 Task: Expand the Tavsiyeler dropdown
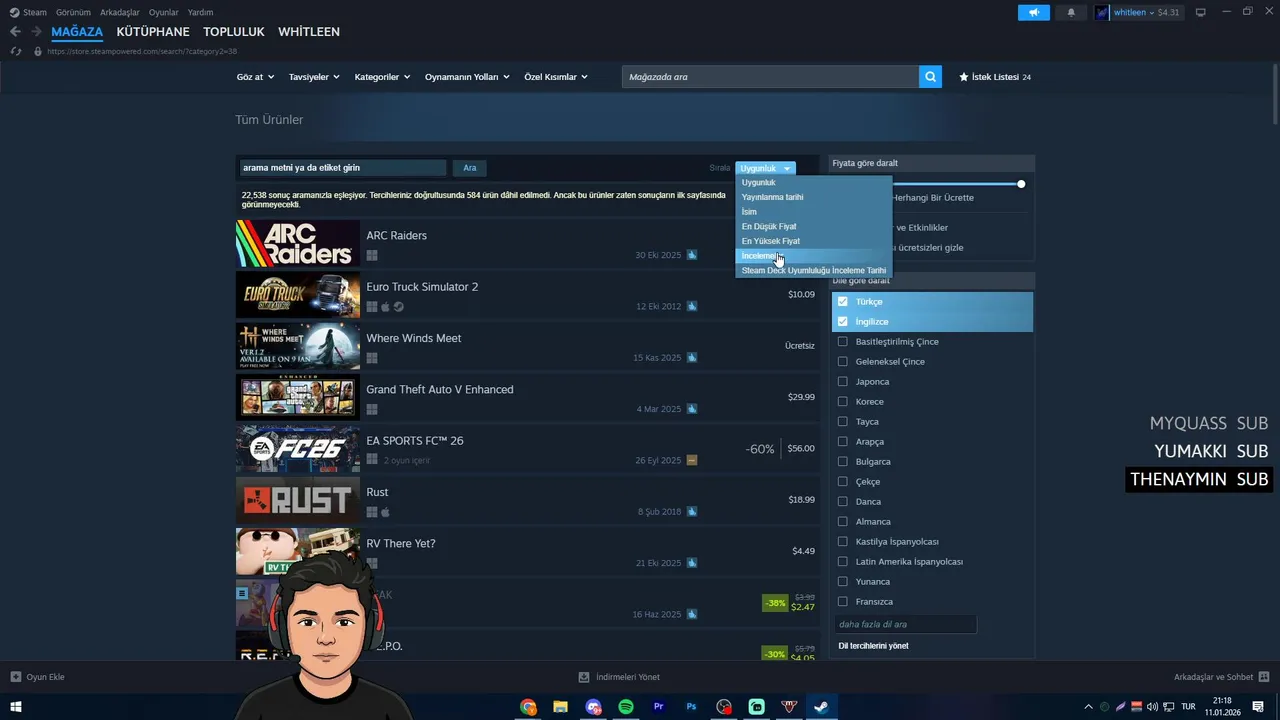point(314,77)
